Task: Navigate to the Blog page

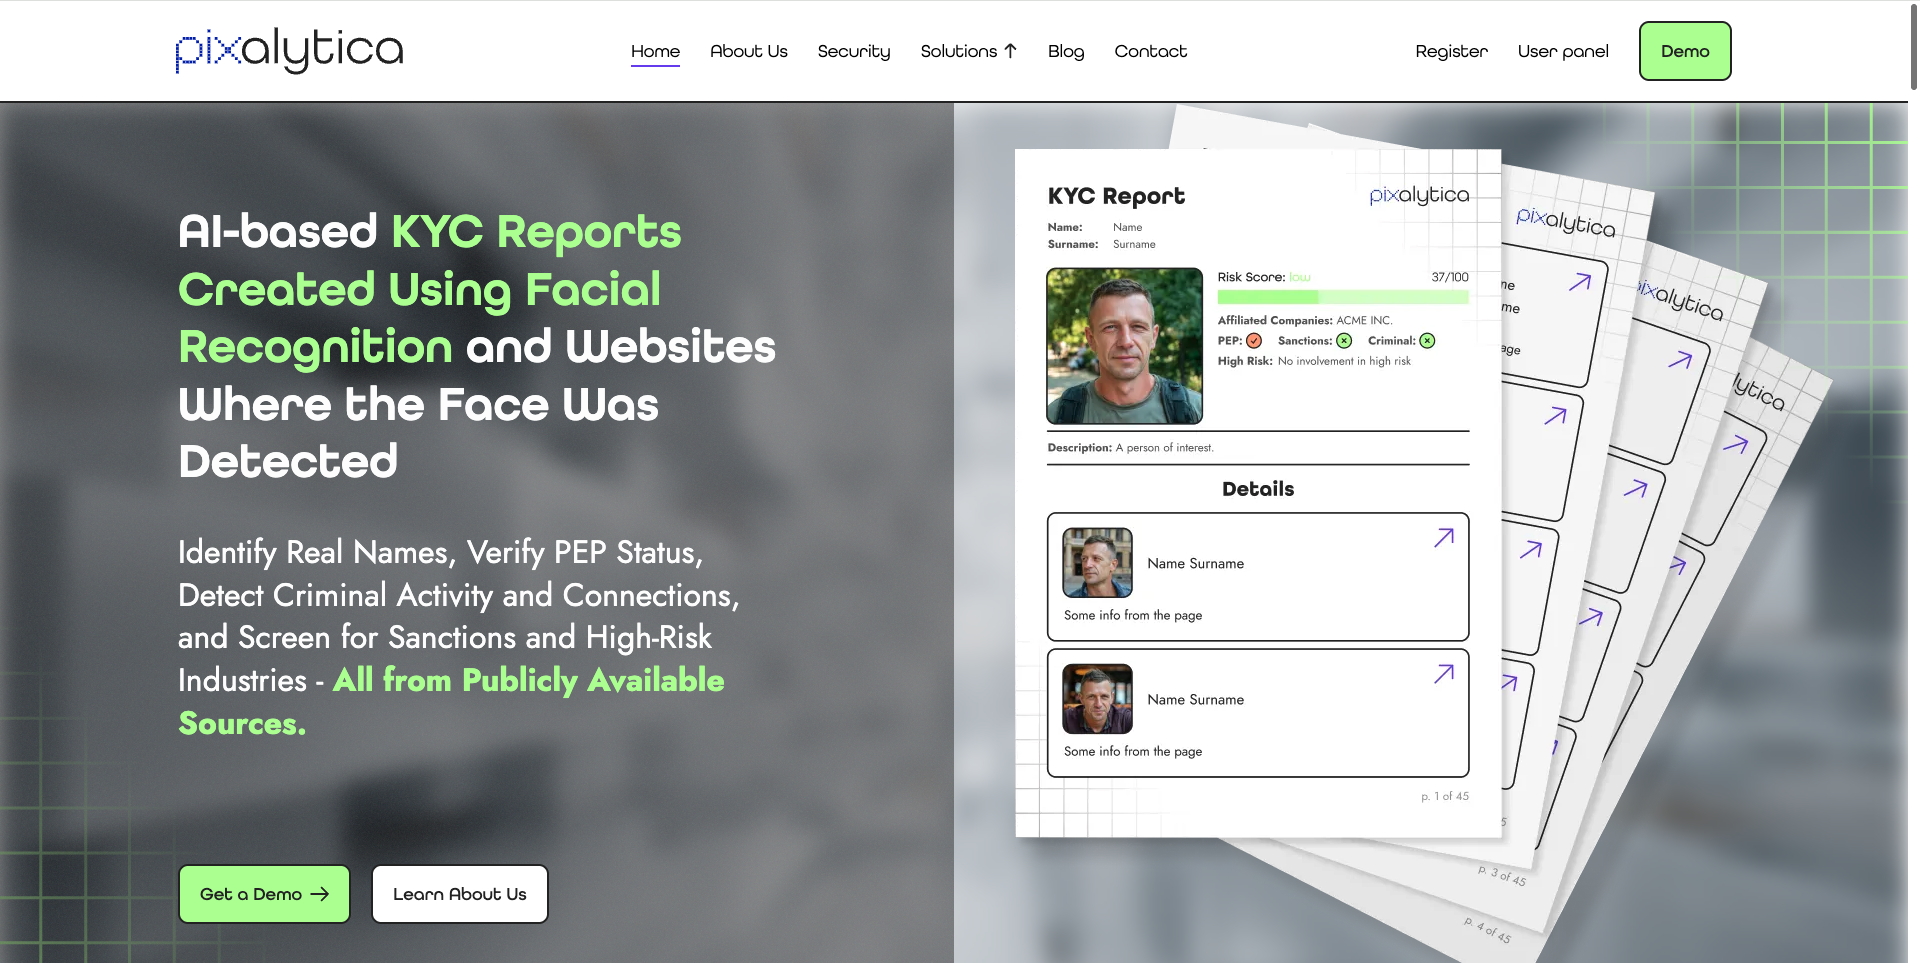Action: (1065, 51)
